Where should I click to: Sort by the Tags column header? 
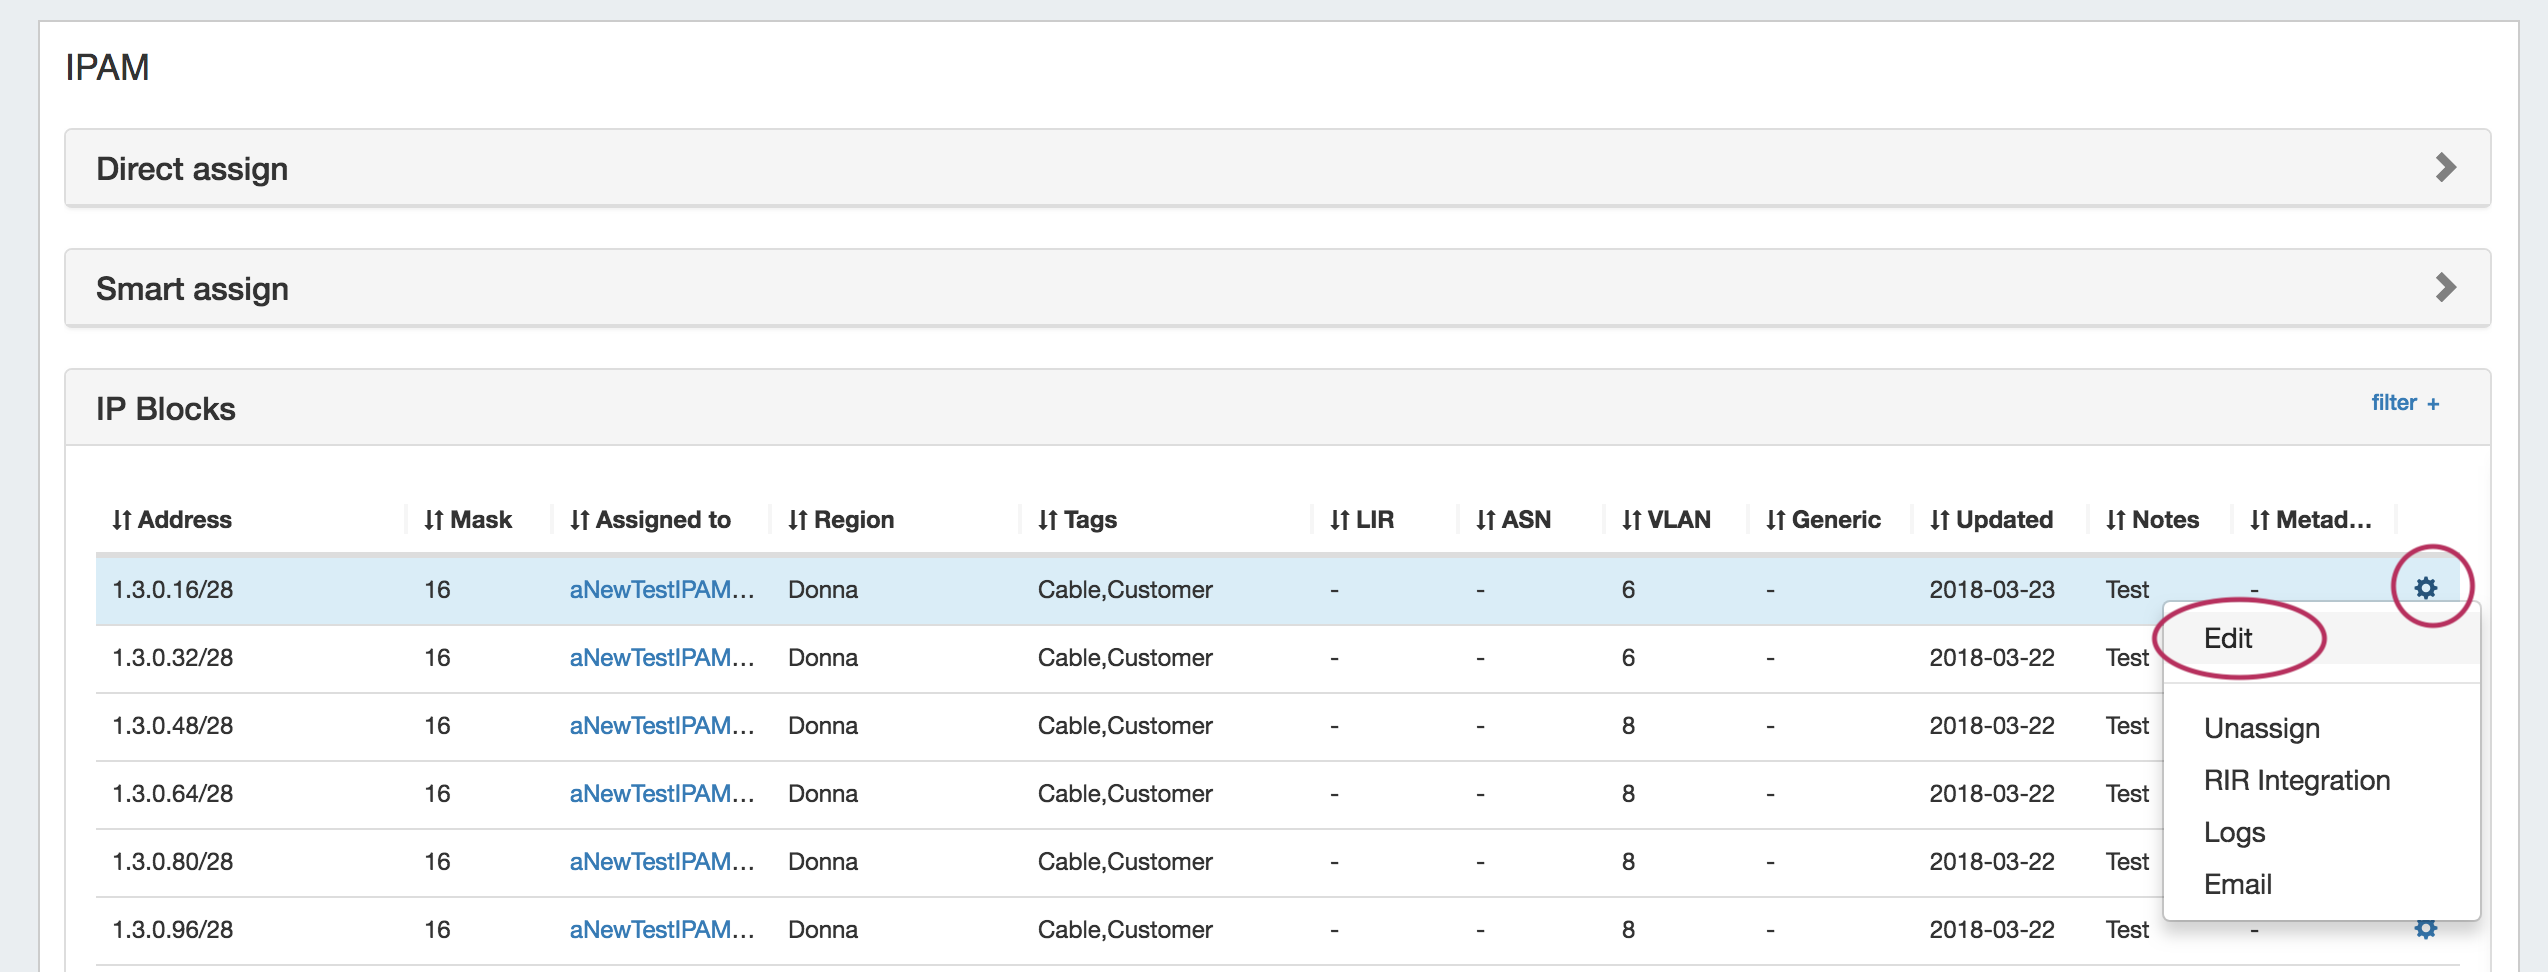[1077, 520]
